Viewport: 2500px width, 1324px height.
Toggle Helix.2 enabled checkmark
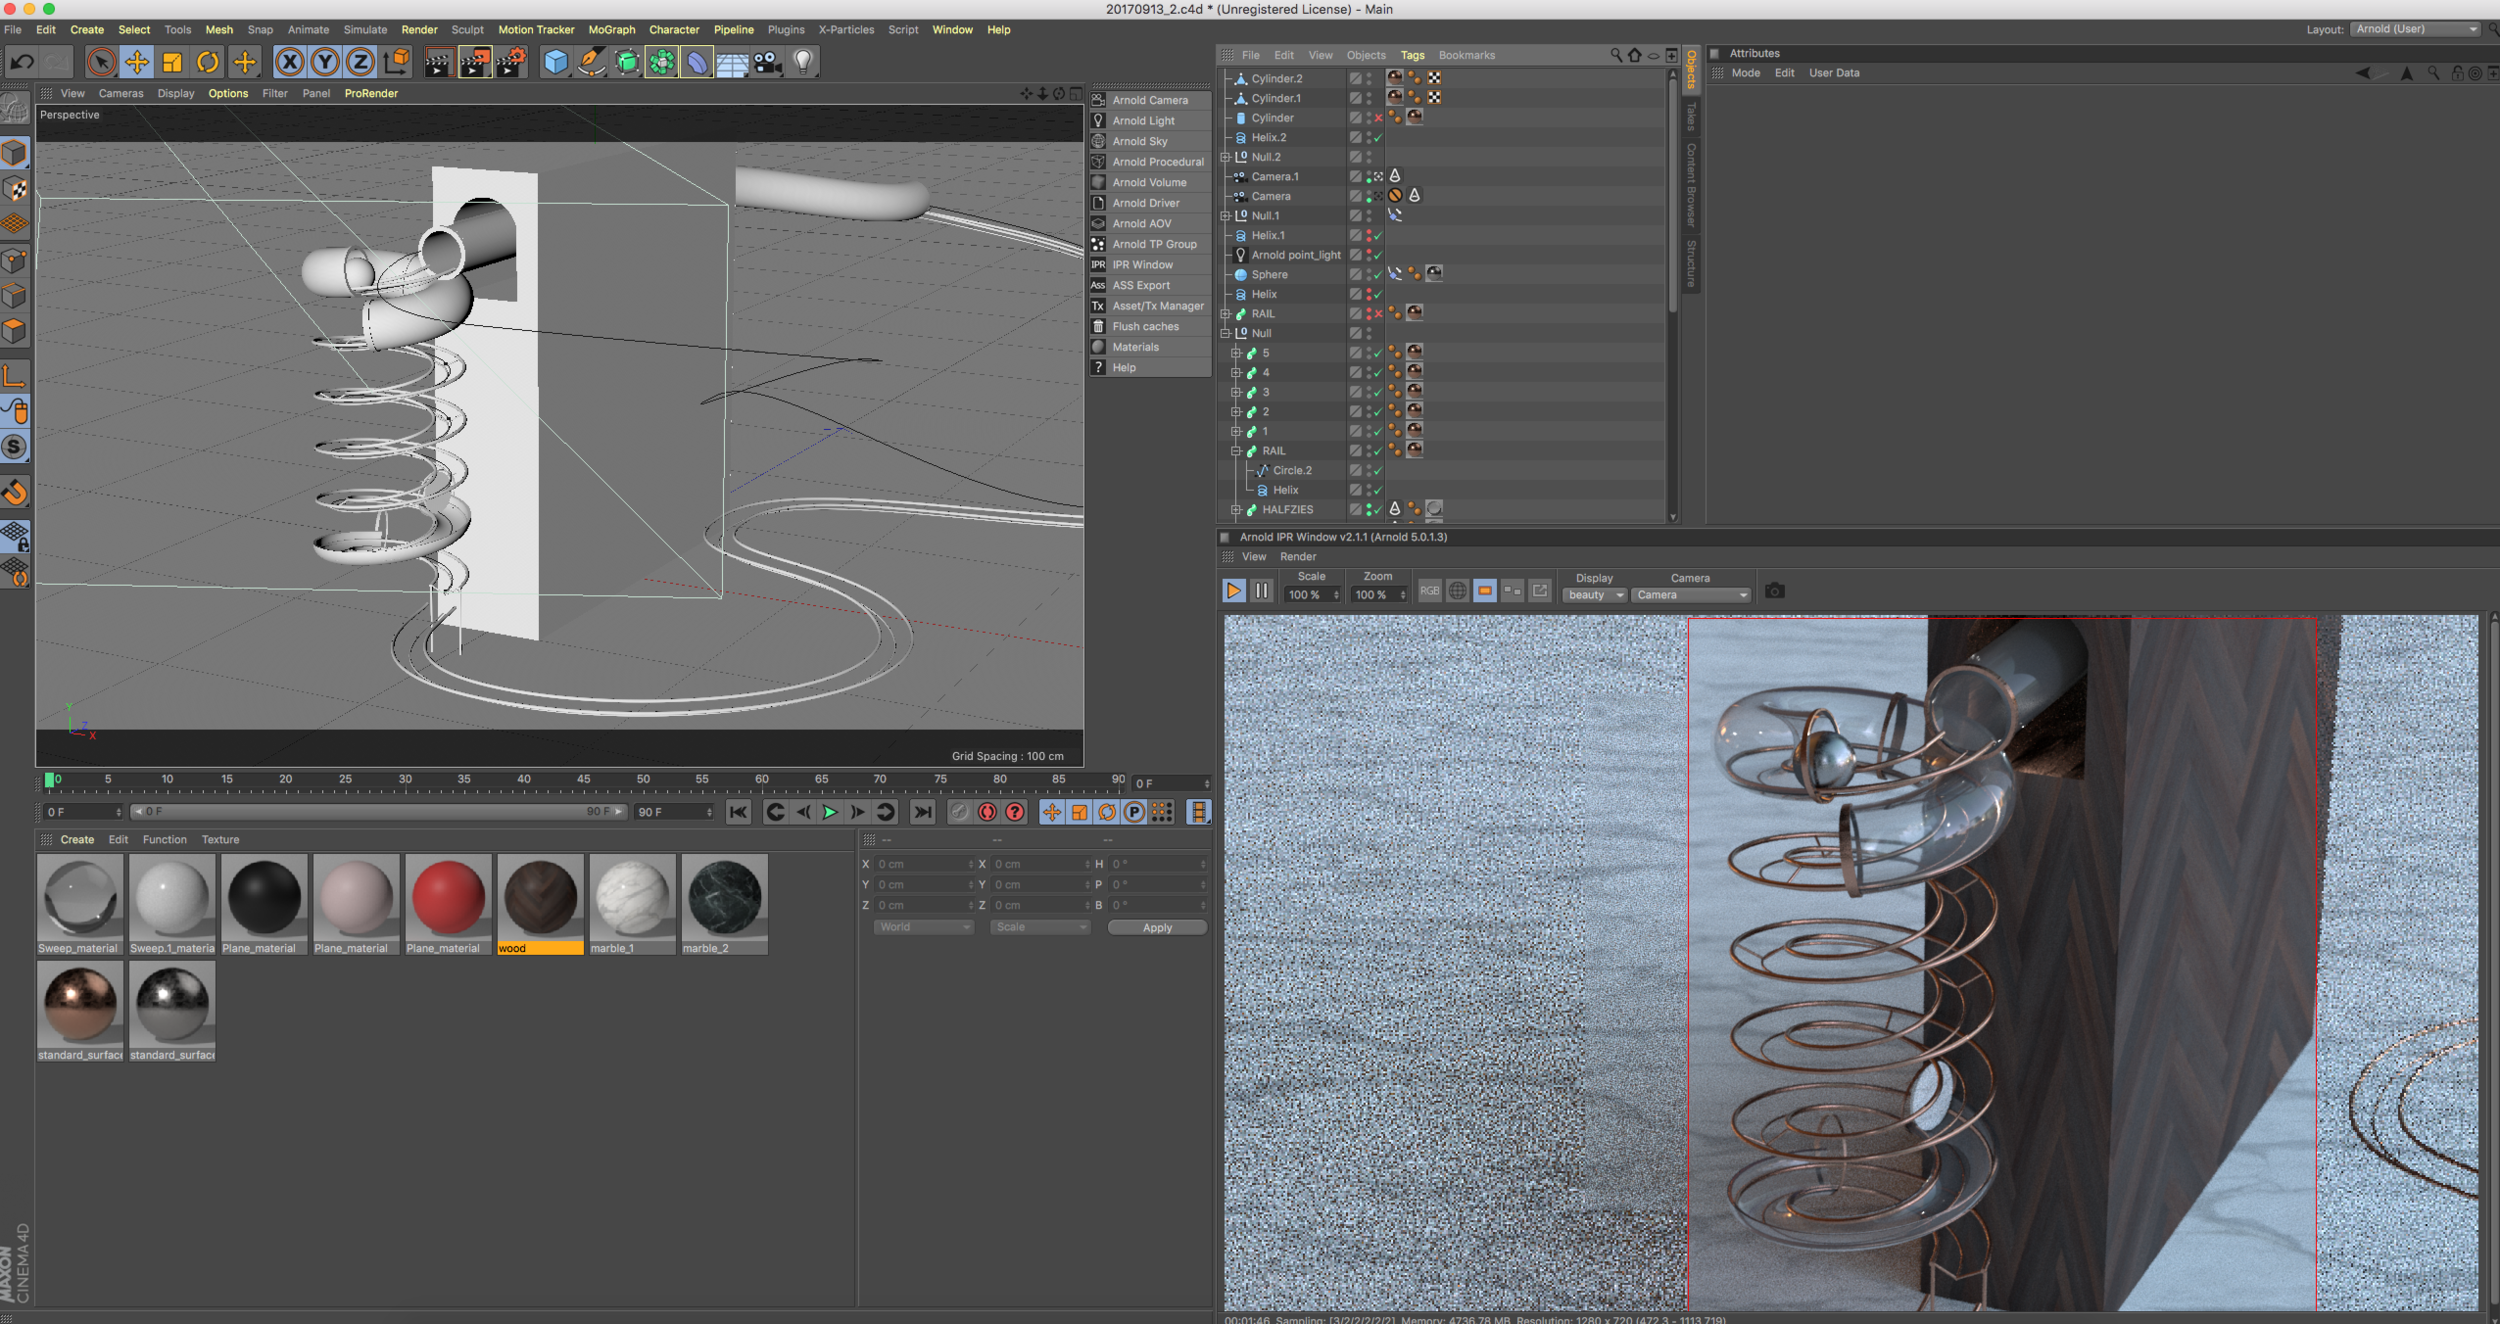pyautogui.click(x=1378, y=138)
